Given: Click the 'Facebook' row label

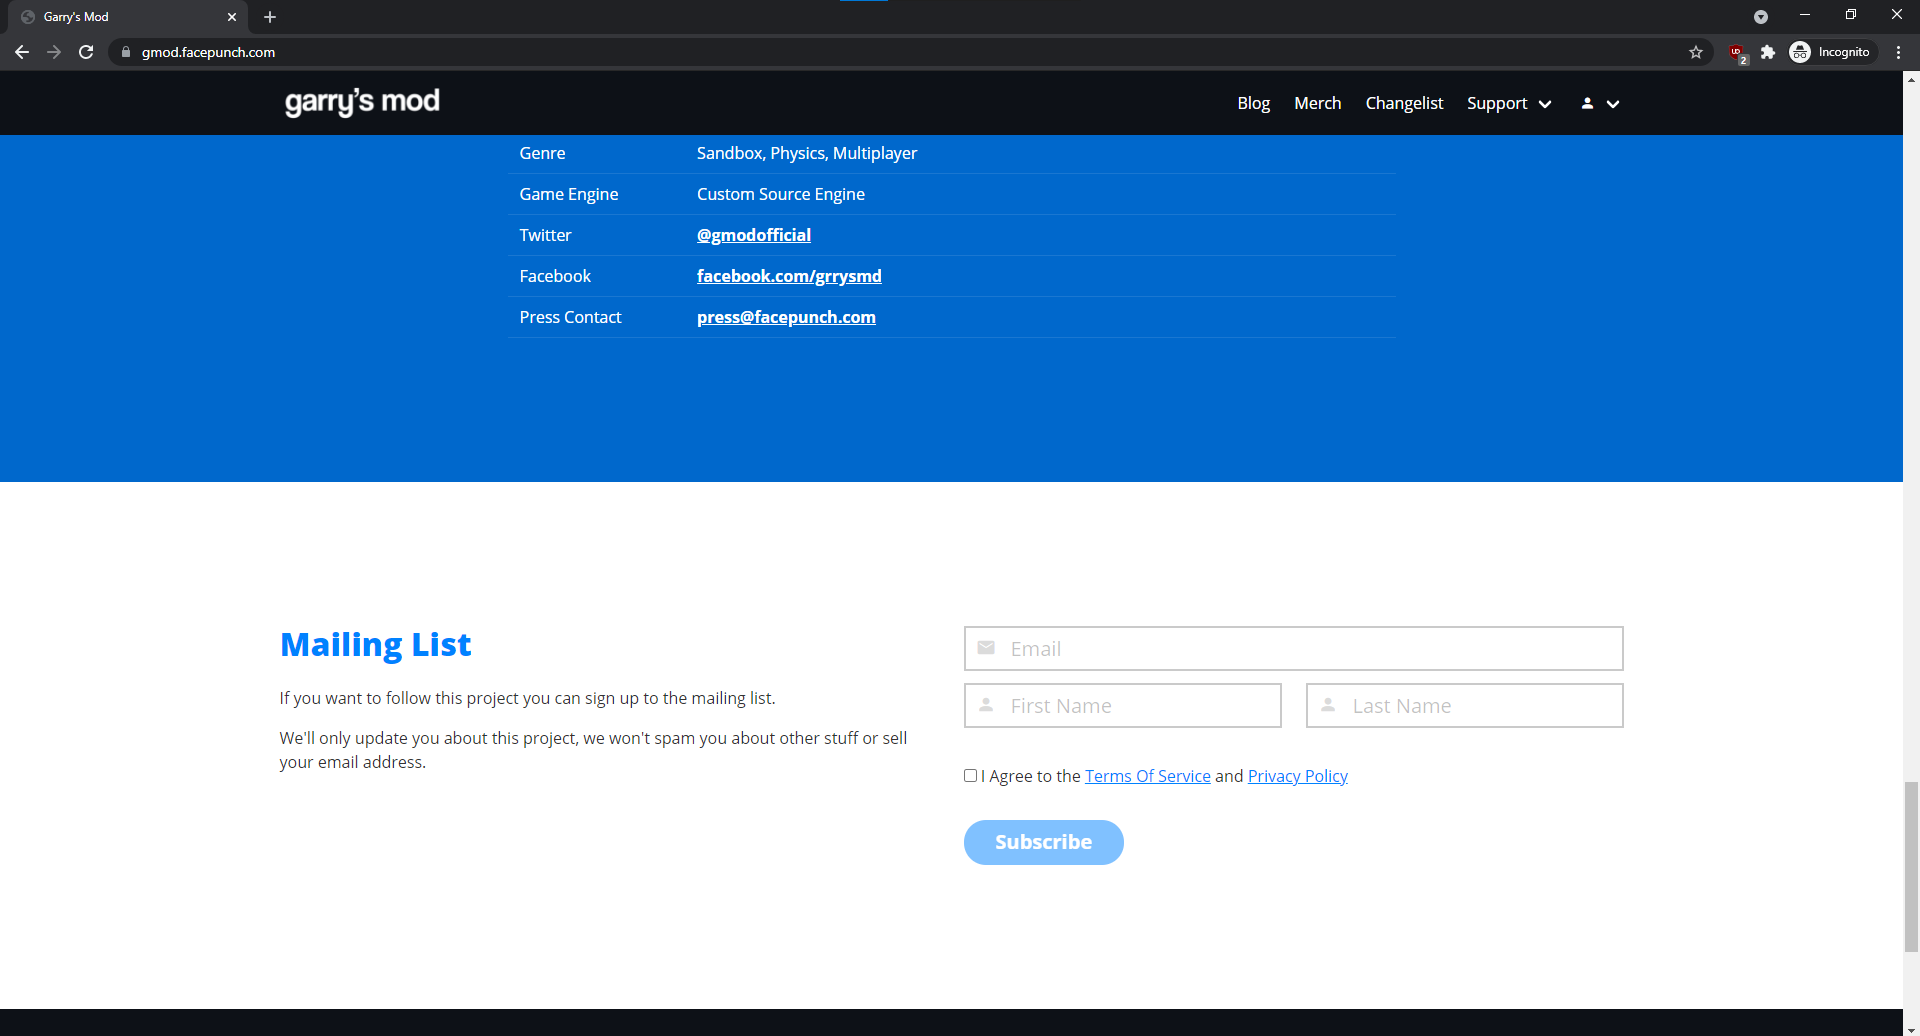Looking at the screenshot, I should (x=555, y=276).
